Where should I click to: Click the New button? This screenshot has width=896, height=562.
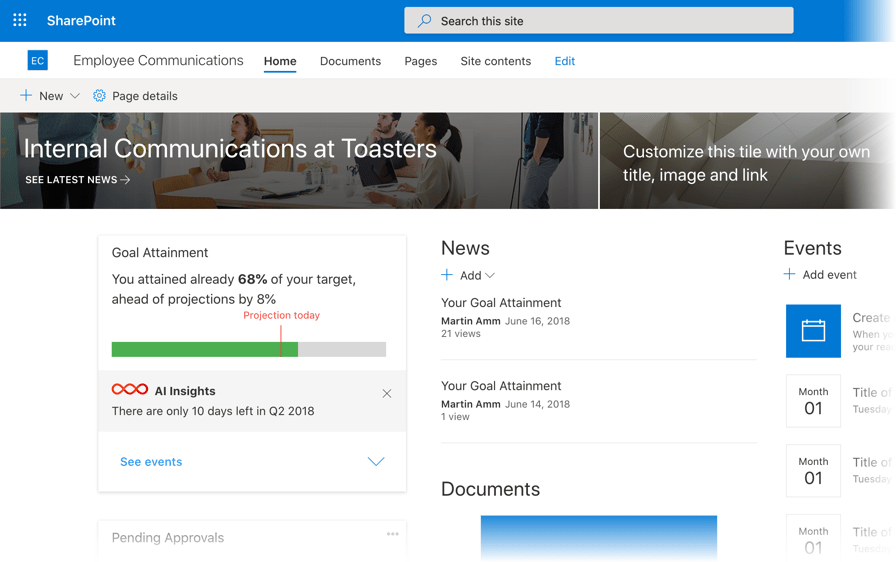click(50, 96)
